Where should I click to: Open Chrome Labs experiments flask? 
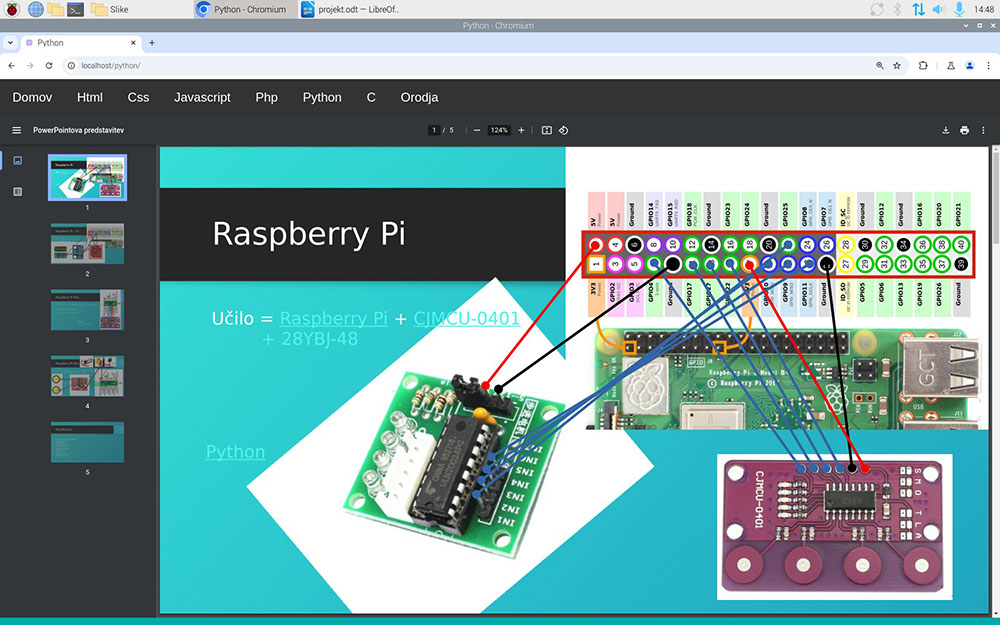point(950,66)
